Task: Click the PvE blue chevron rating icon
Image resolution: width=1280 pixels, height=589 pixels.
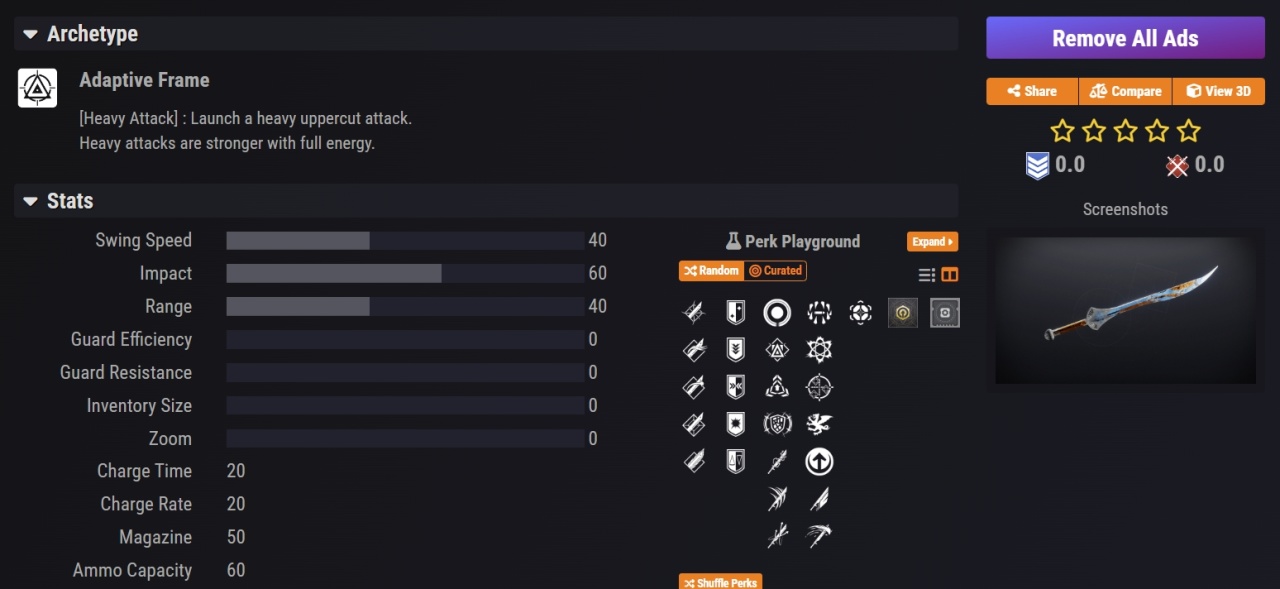Action: pyautogui.click(x=1037, y=166)
